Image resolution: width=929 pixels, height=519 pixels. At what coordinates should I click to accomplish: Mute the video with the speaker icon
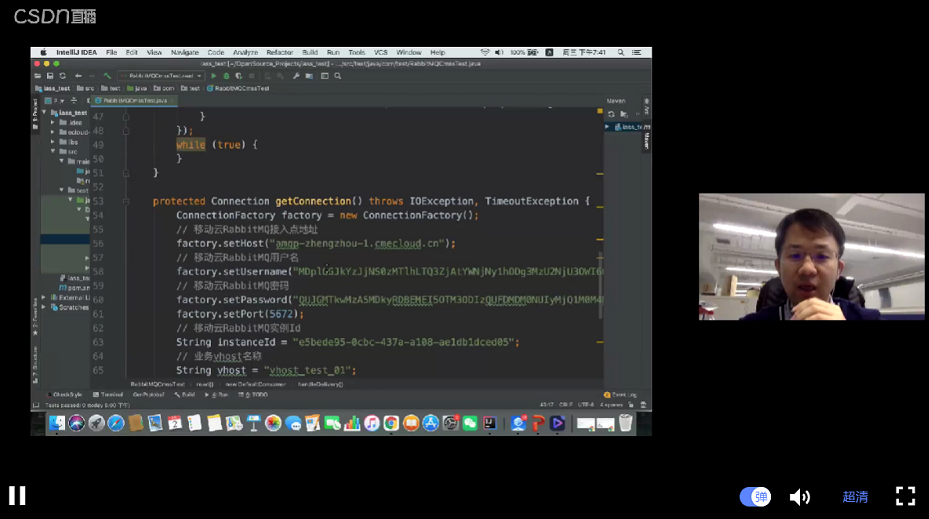(x=800, y=497)
